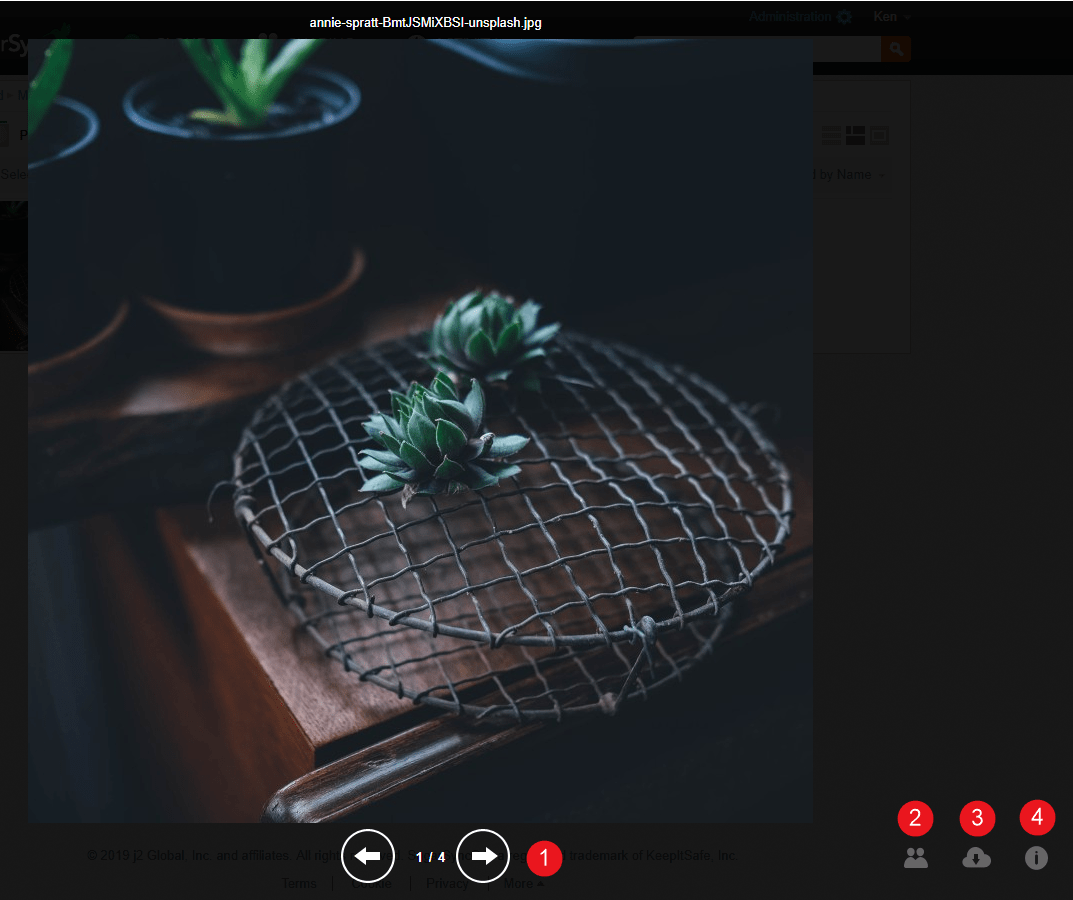Run a search with the magnifier button
This screenshot has height=900, width=1073.
(895, 48)
